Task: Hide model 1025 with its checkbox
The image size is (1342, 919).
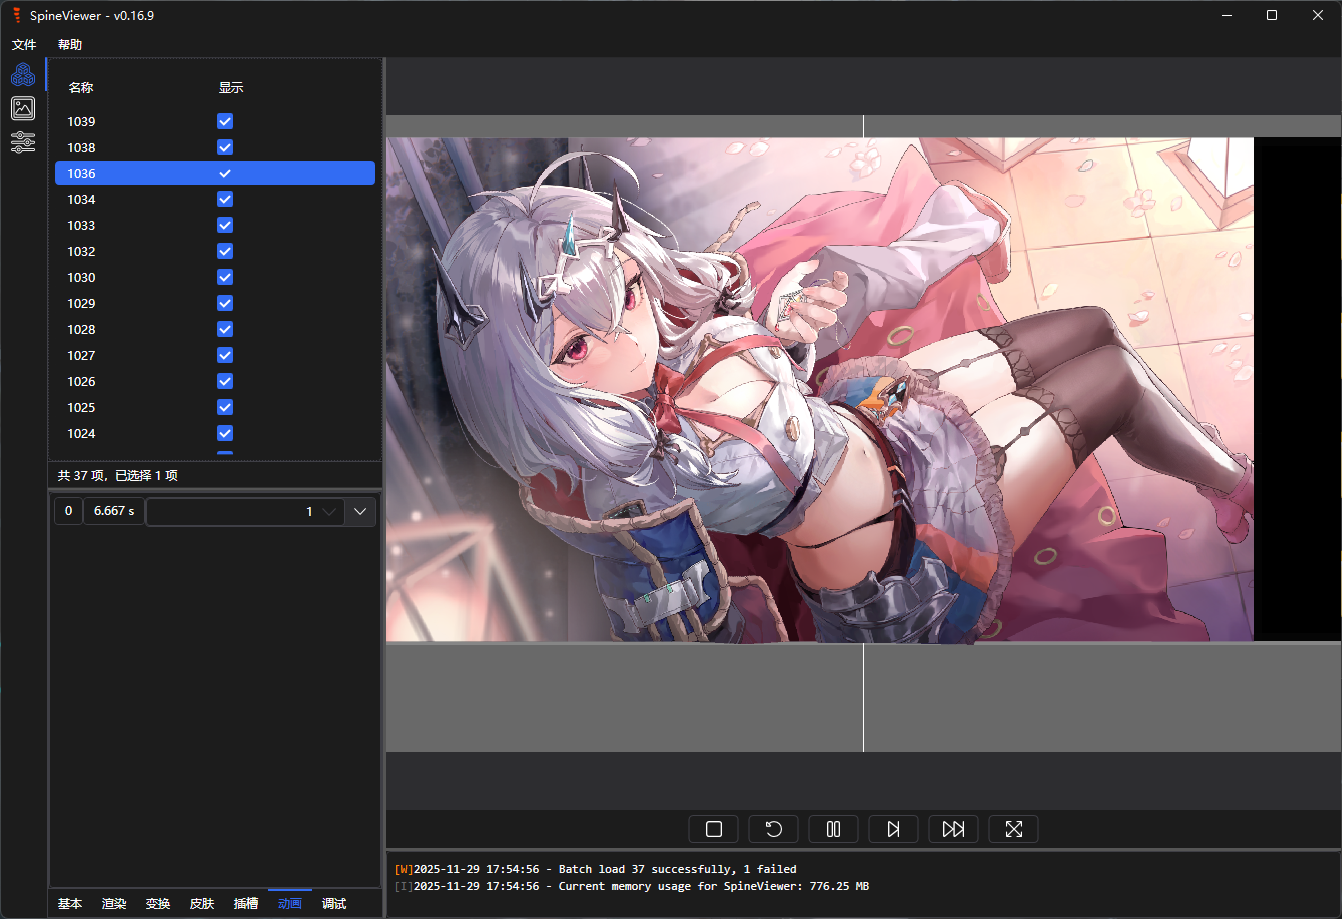Action: click(225, 407)
